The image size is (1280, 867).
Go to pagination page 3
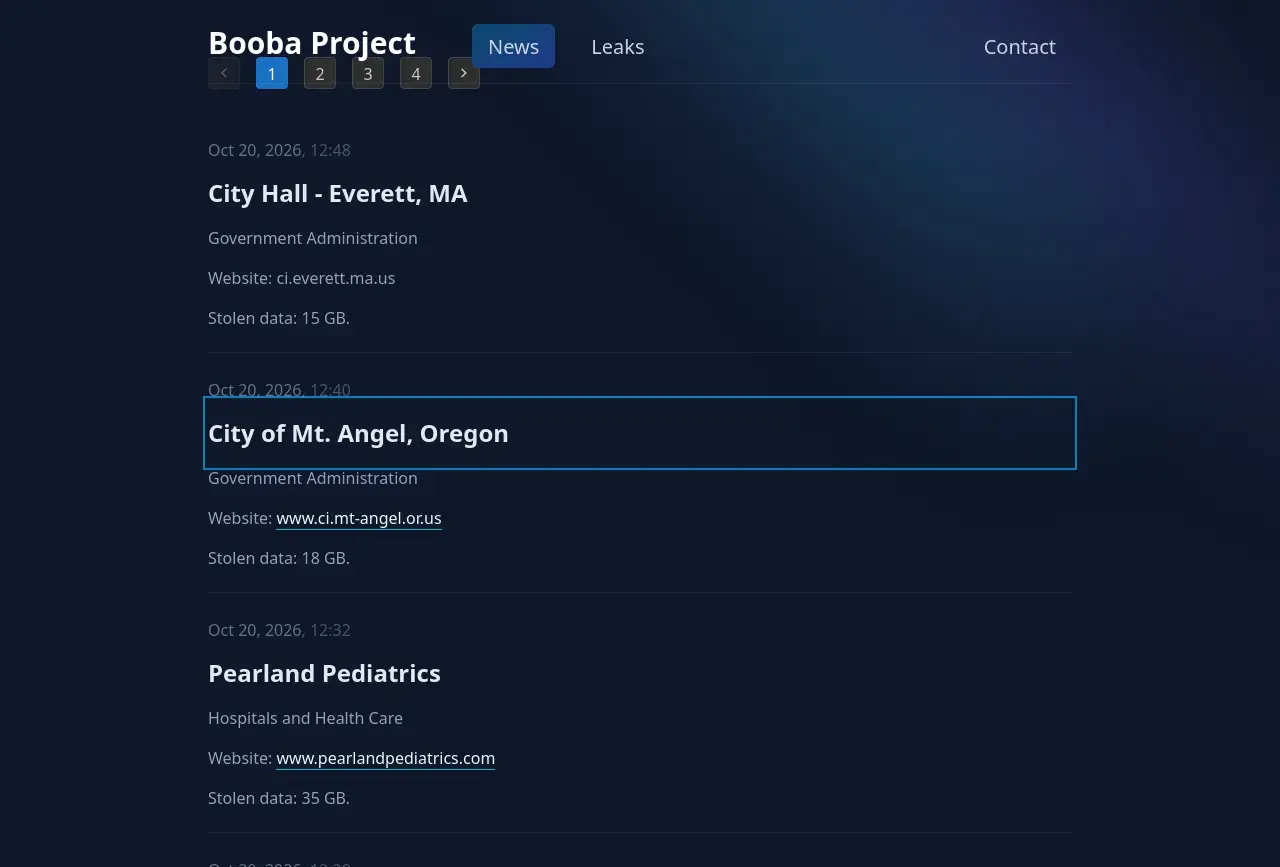point(368,73)
